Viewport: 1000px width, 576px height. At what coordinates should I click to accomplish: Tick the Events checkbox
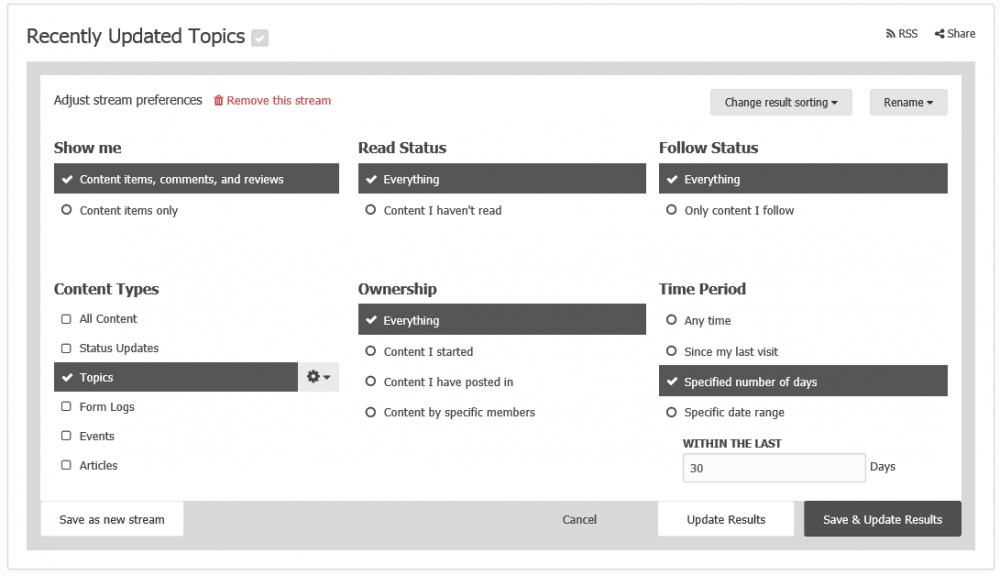67,436
